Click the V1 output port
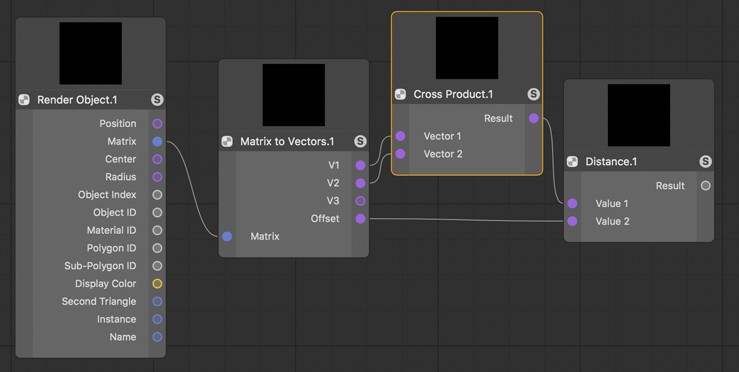This screenshot has height=372, width=739. (361, 165)
